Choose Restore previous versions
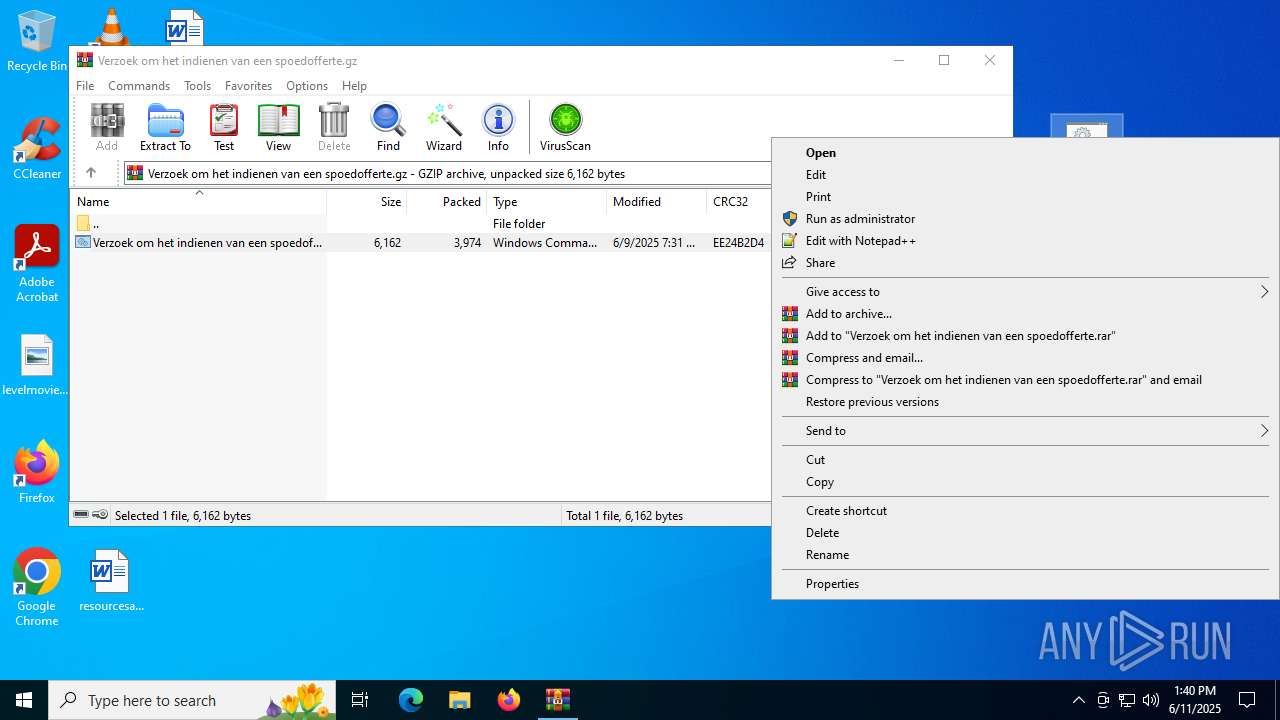This screenshot has height=720, width=1280. 1025,402
